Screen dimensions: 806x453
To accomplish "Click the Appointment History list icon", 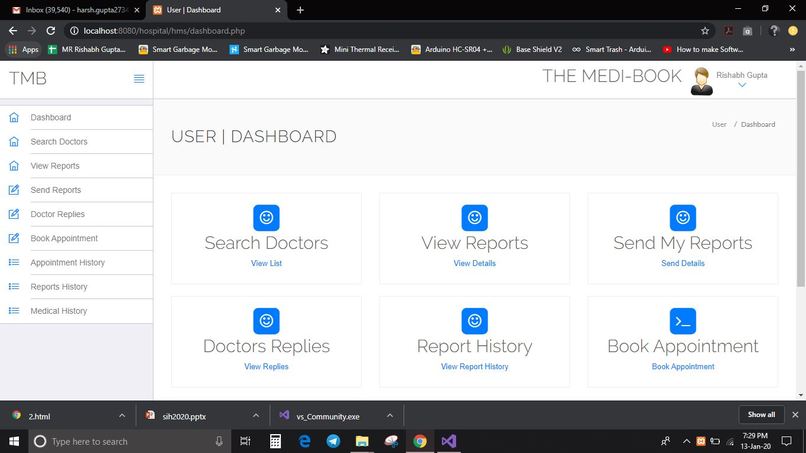I will point(14,262).
